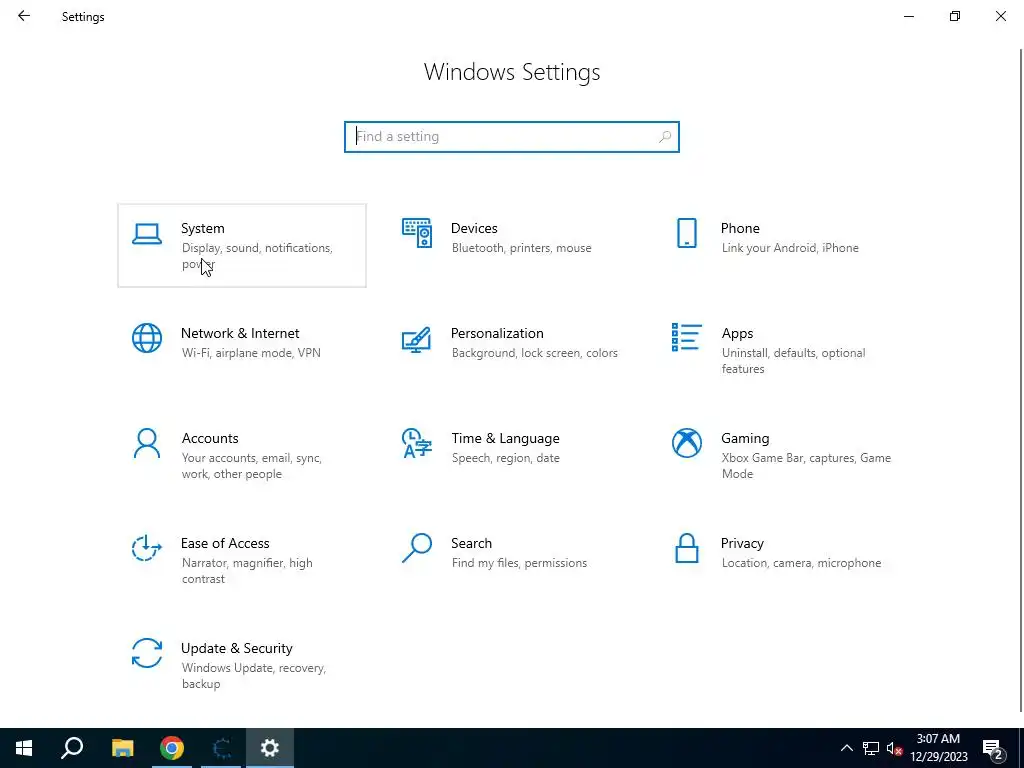Click 'Windows Update, recovery, backup' text
Screen dimensions: 1024x768
253,676
